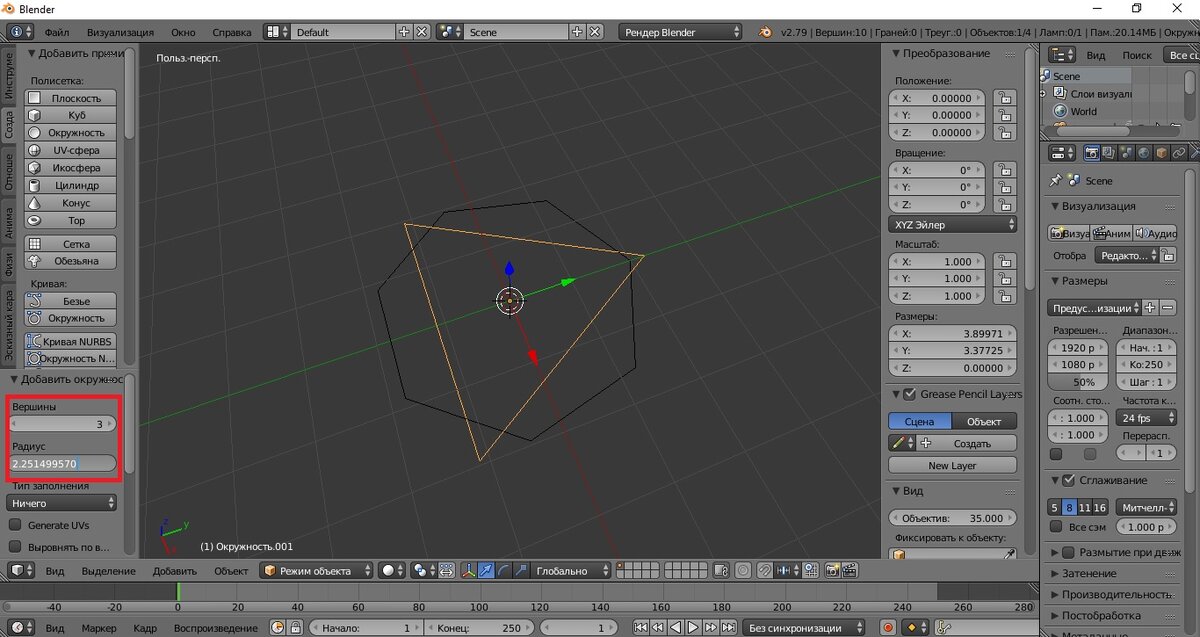The image size is (1200, 637).
Task: Add an Icosphere (Икосфера)
Action: point(70,168)
